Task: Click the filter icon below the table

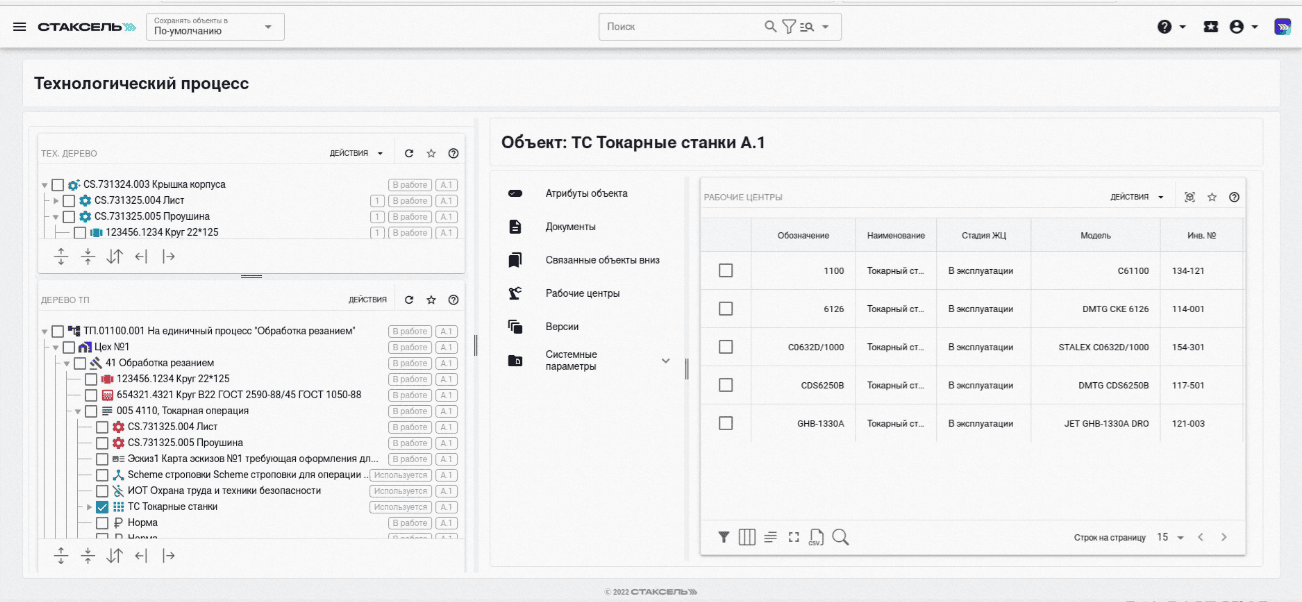Action: pos(723,537)
